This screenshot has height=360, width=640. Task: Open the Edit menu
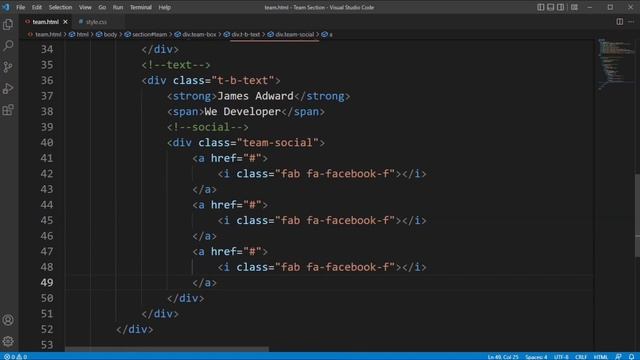click(x=37, y=7)
